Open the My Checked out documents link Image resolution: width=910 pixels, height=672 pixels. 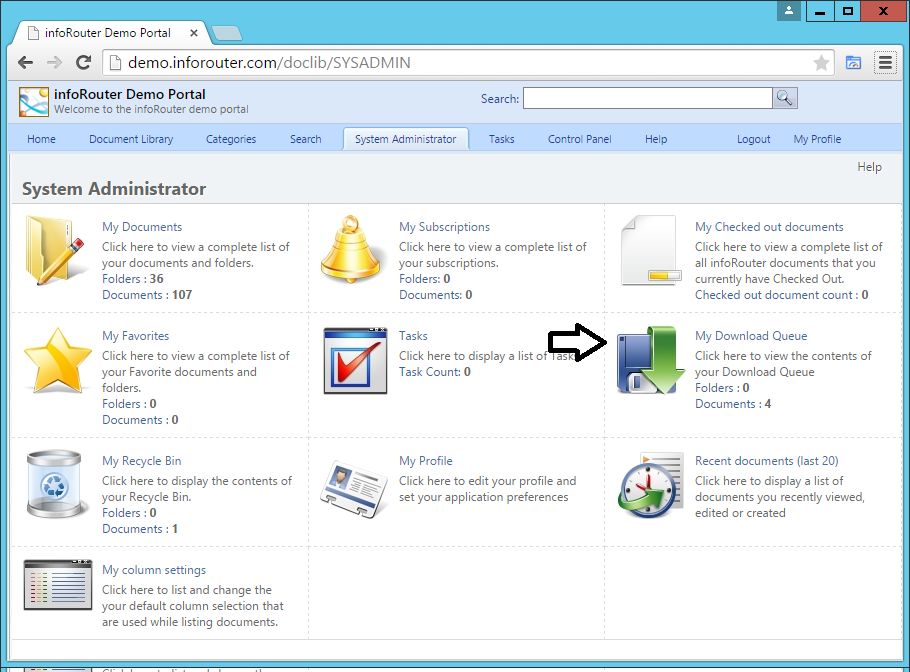(x=770, y=227)
